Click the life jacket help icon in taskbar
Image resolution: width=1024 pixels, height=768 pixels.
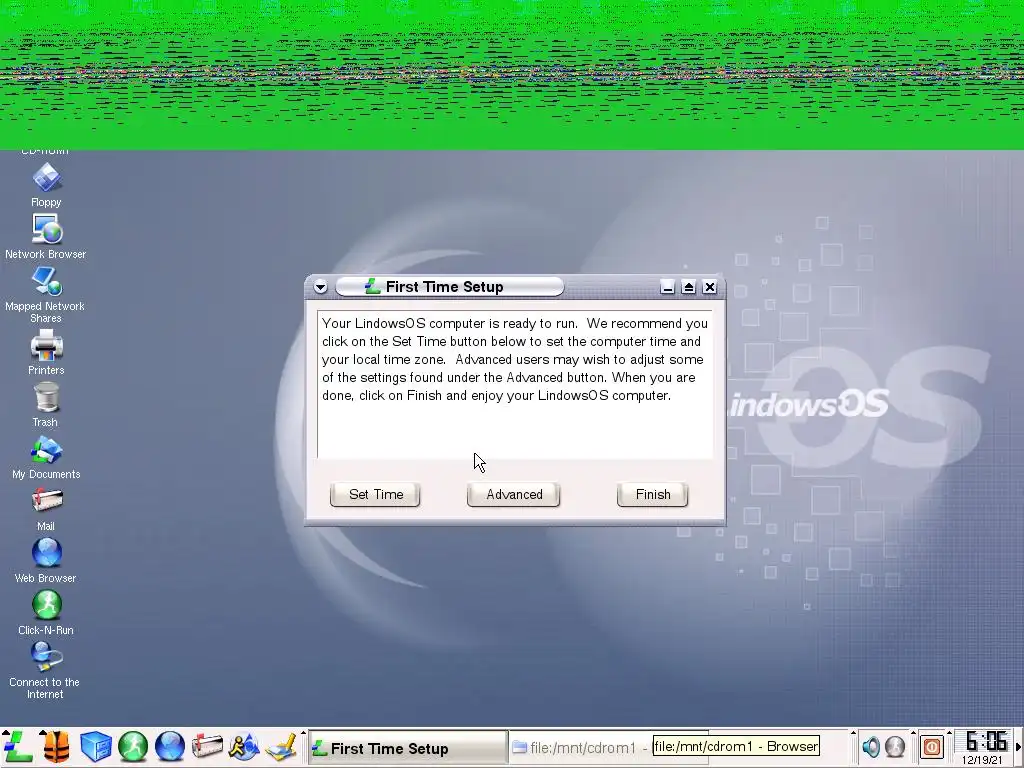(x=56, y=746)
